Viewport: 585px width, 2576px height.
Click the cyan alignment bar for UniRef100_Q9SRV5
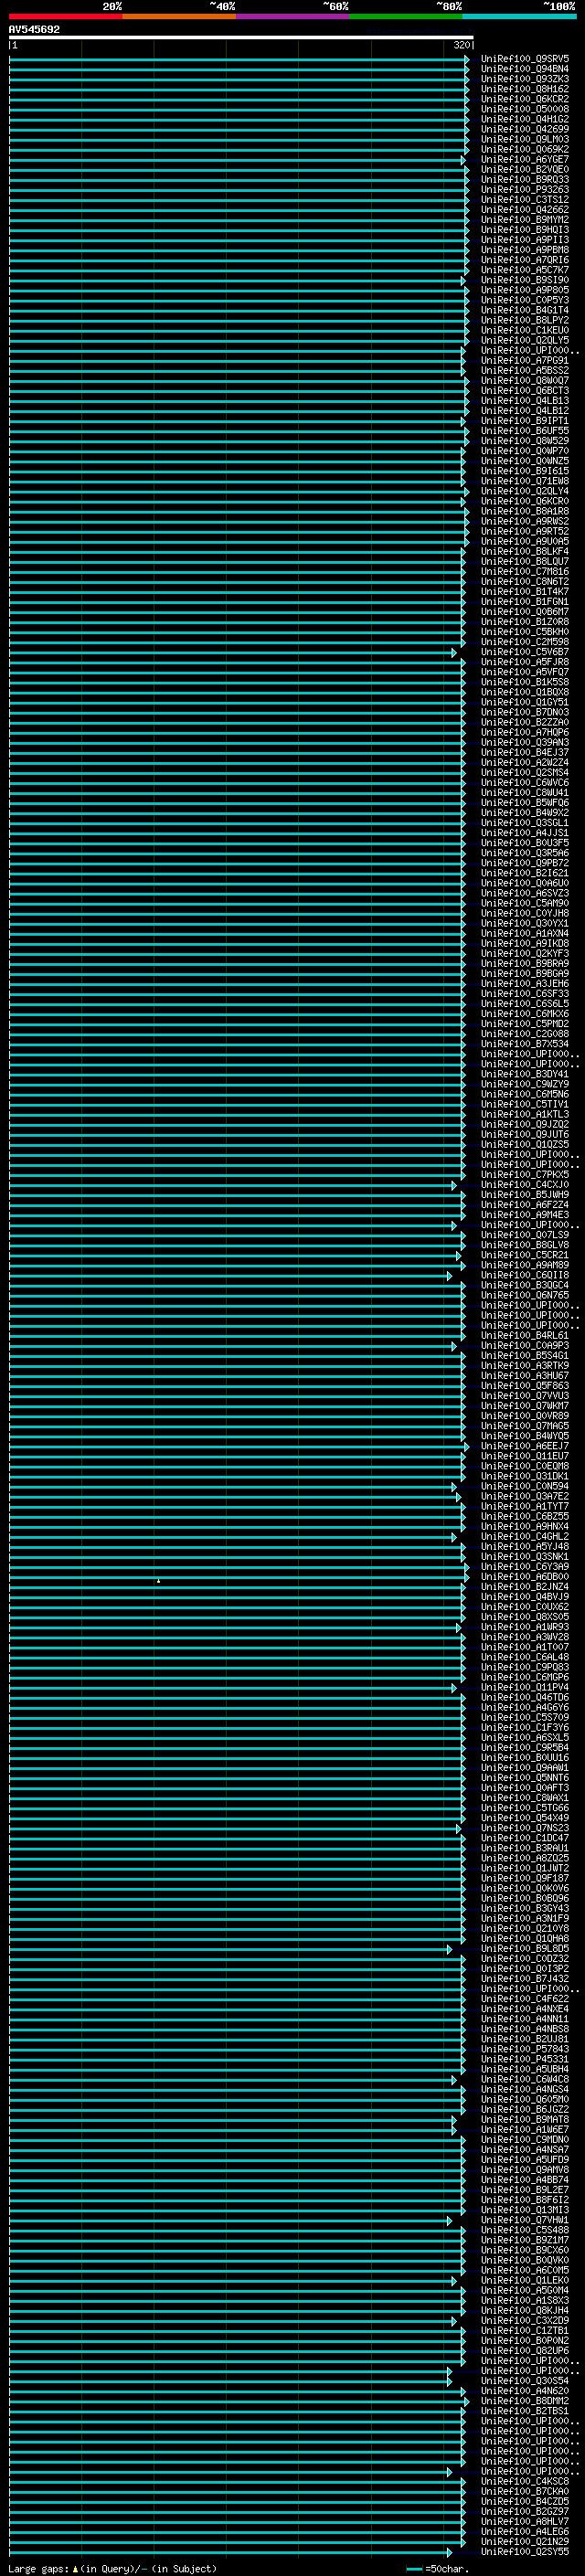point(239,59)
